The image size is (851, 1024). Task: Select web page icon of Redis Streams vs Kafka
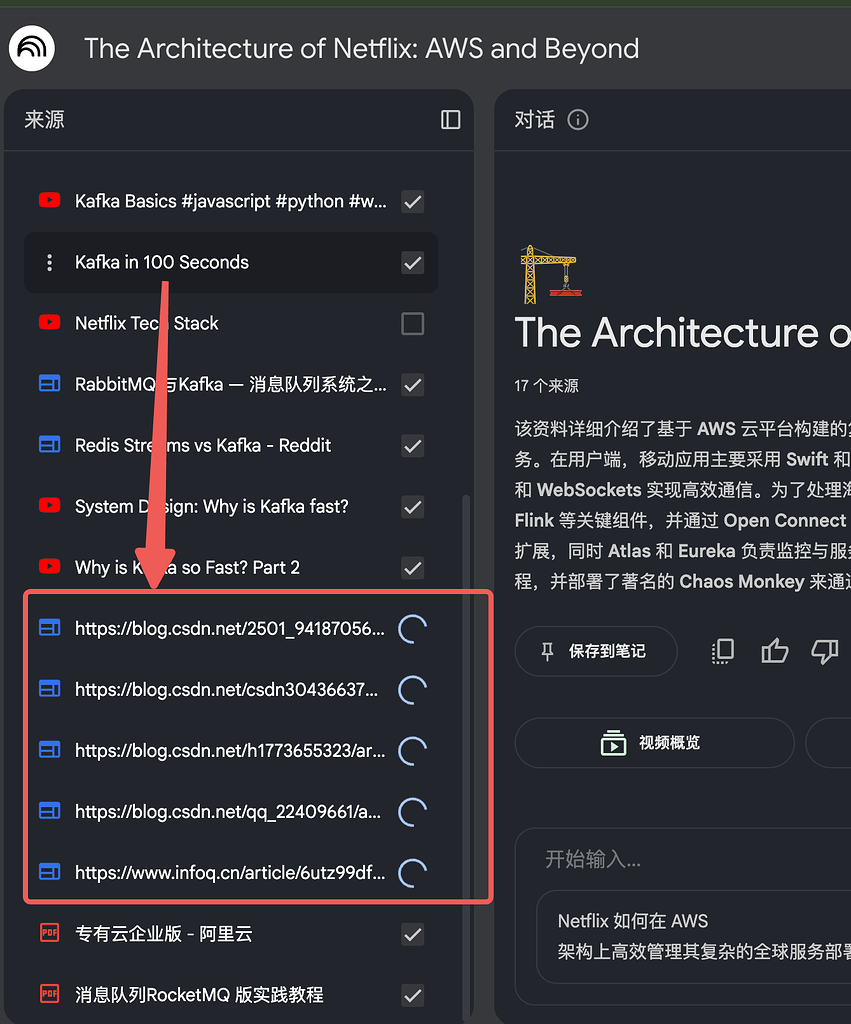[x=50, y=445]
